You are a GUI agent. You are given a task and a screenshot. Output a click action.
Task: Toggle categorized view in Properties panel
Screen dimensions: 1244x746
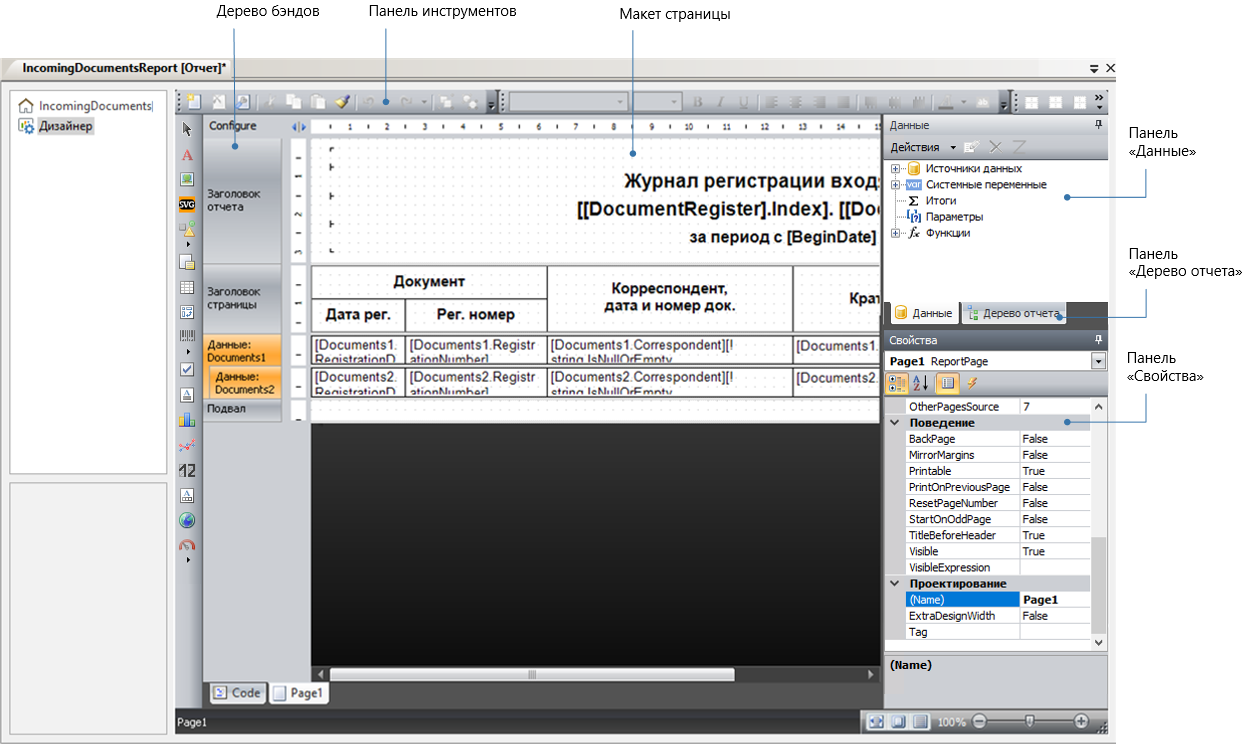click(898, 383)
